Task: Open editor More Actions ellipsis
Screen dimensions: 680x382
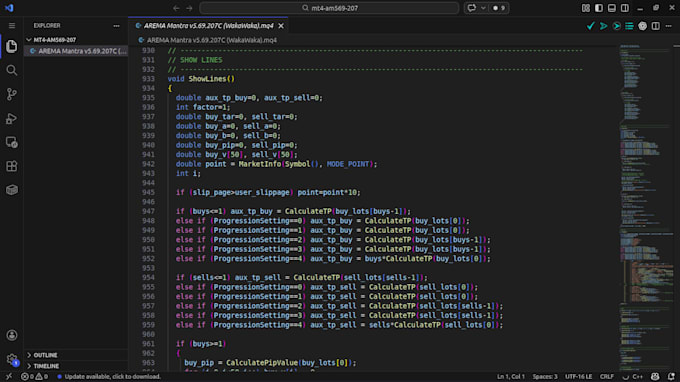Action: 668,26
